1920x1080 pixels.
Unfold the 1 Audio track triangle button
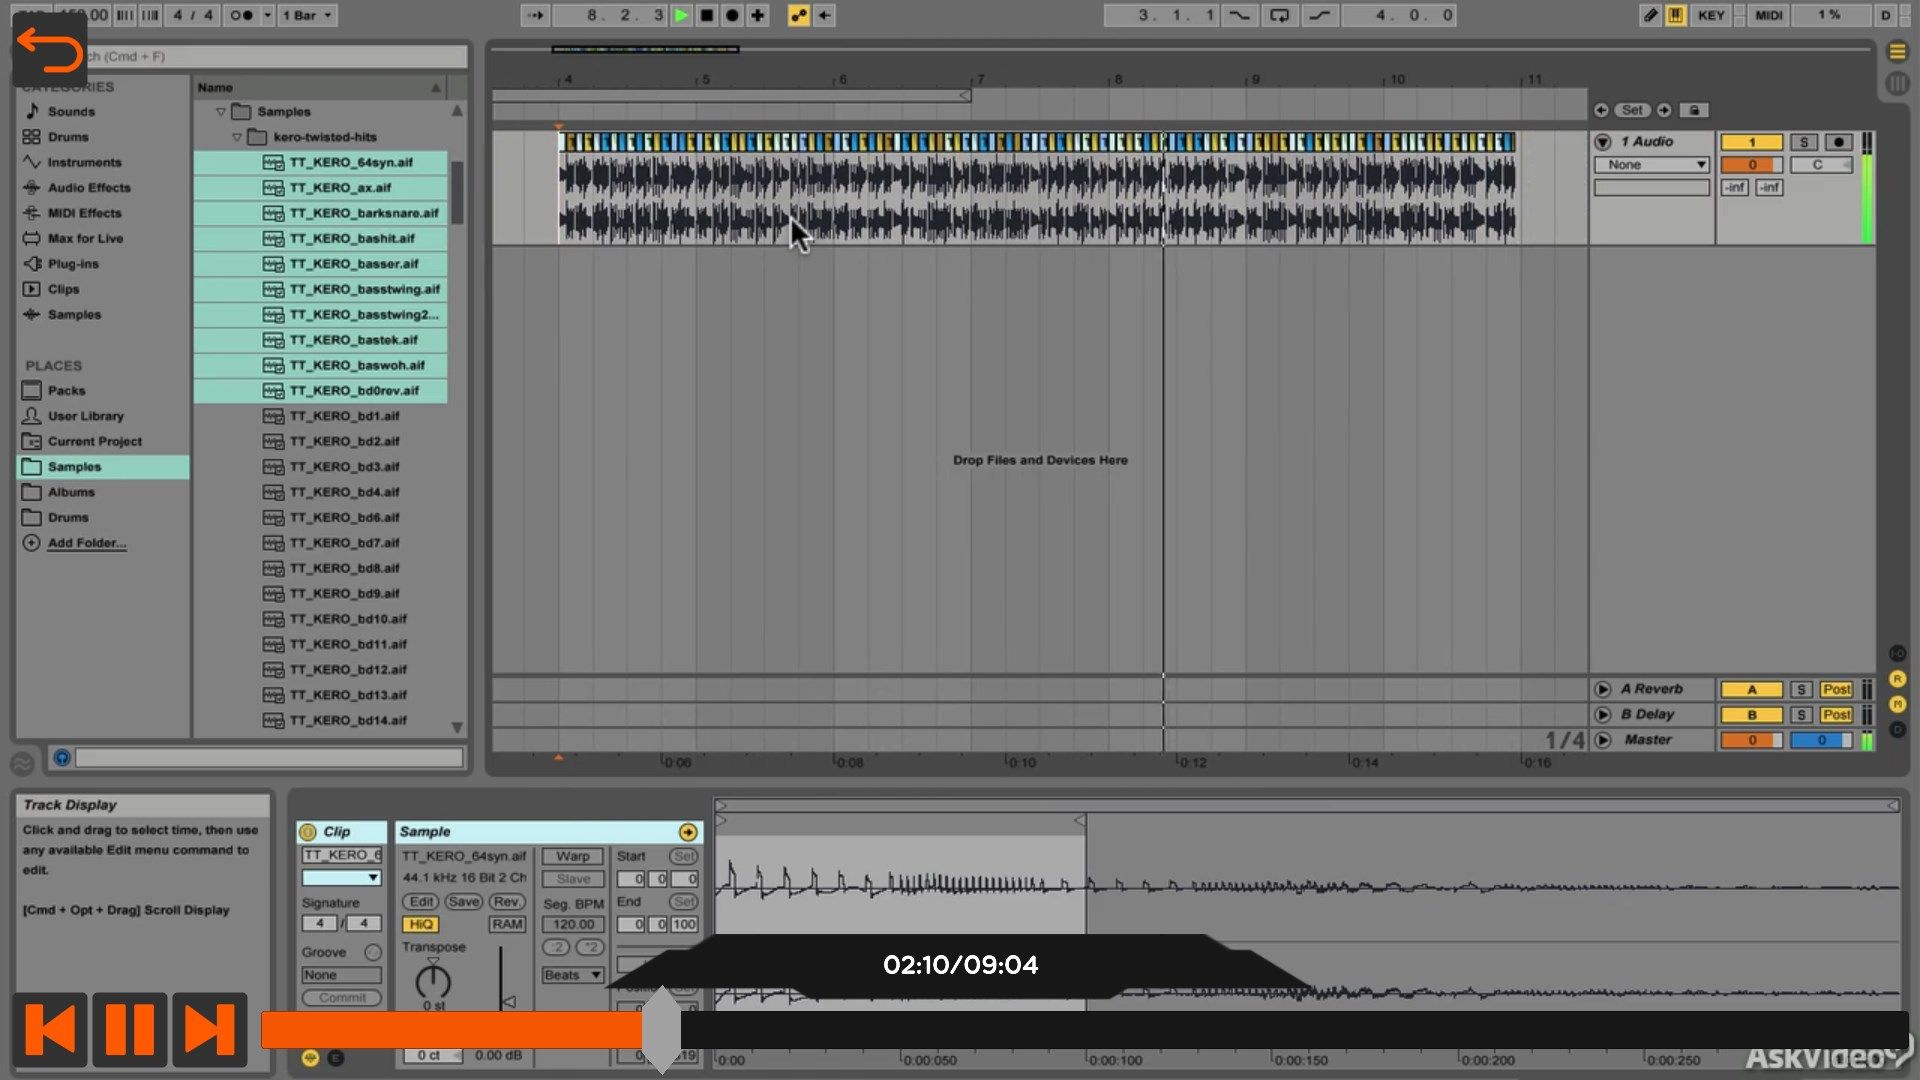[1603, 142]
